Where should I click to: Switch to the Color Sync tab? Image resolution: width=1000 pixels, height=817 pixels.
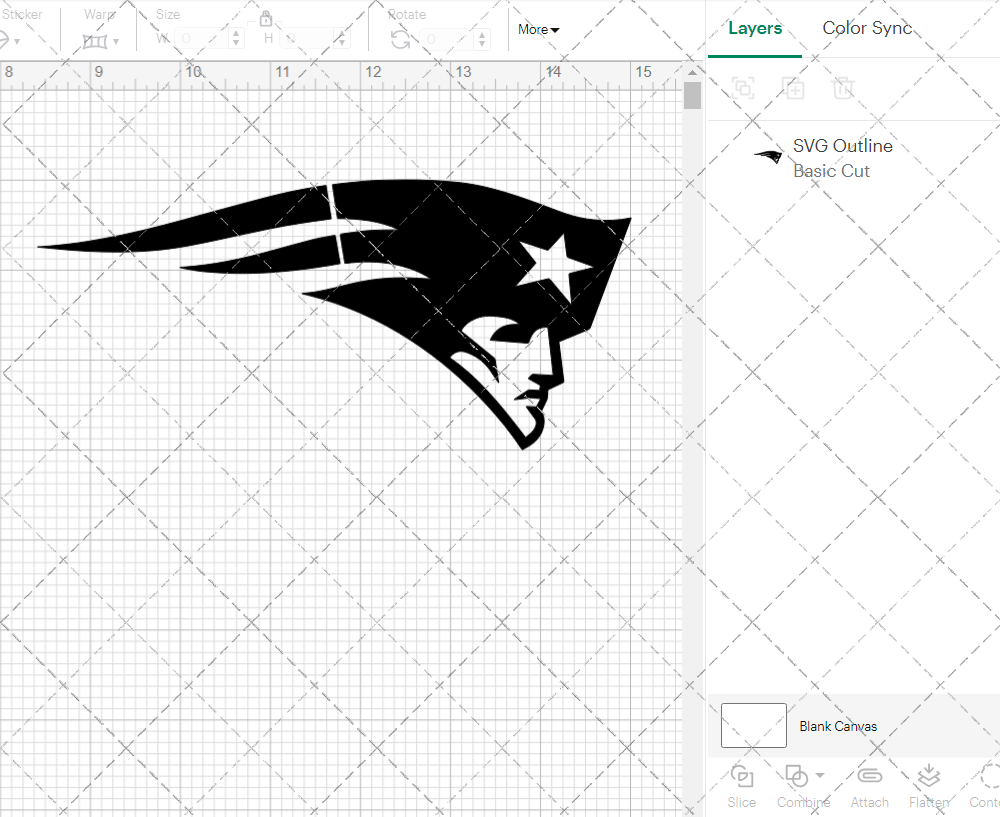click(867, 28)
